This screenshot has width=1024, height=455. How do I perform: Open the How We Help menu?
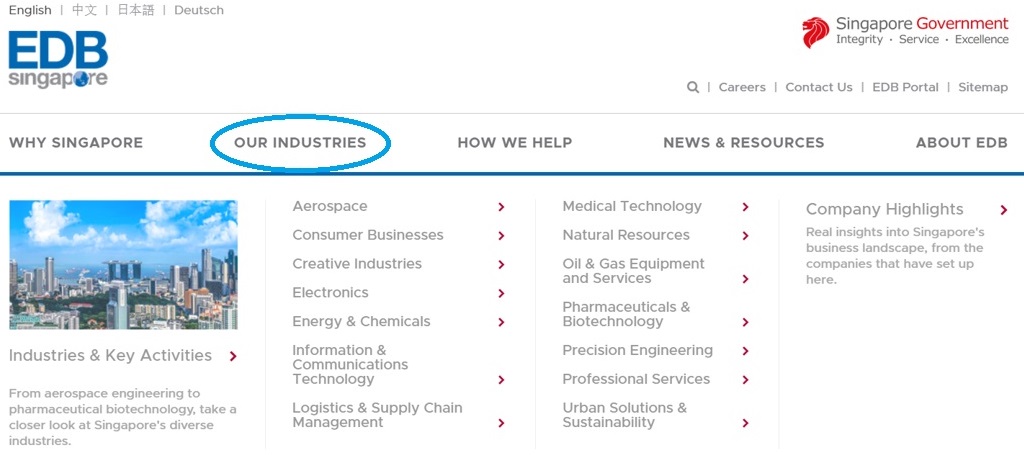[515, 143]
